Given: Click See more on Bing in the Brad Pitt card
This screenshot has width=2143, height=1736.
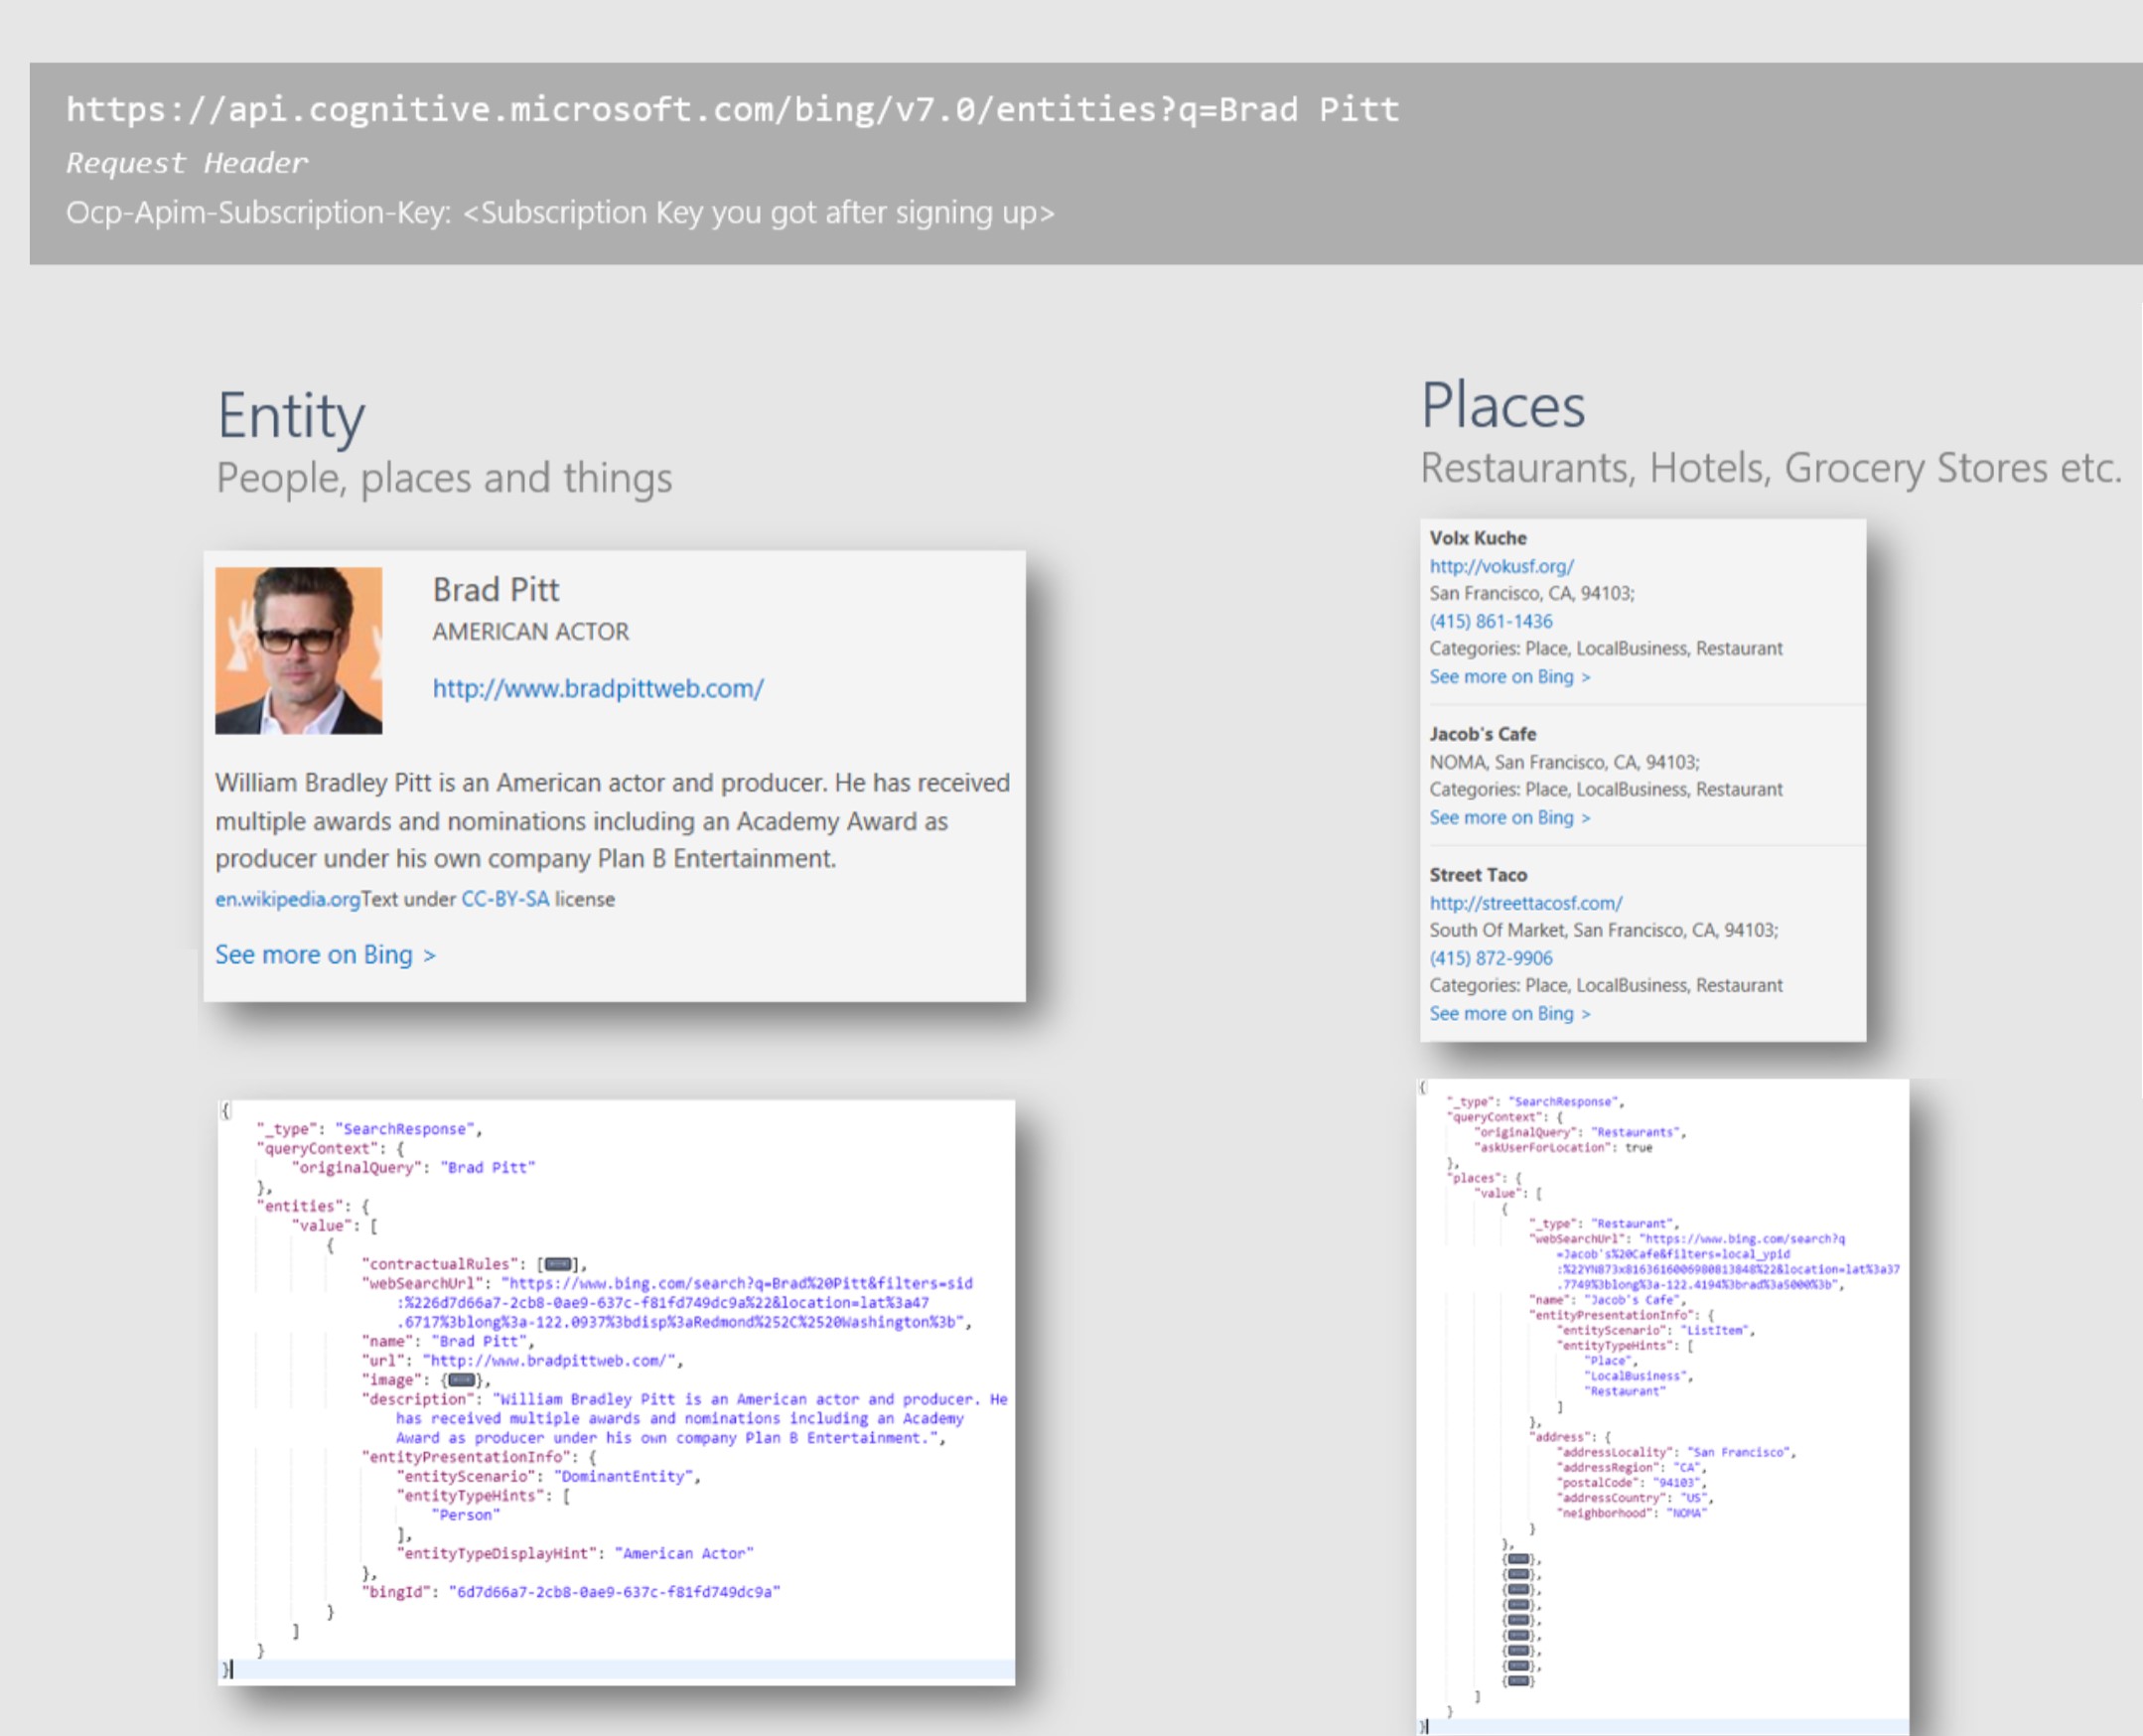Looking at the screenshot, I should [x=325, y=955].
